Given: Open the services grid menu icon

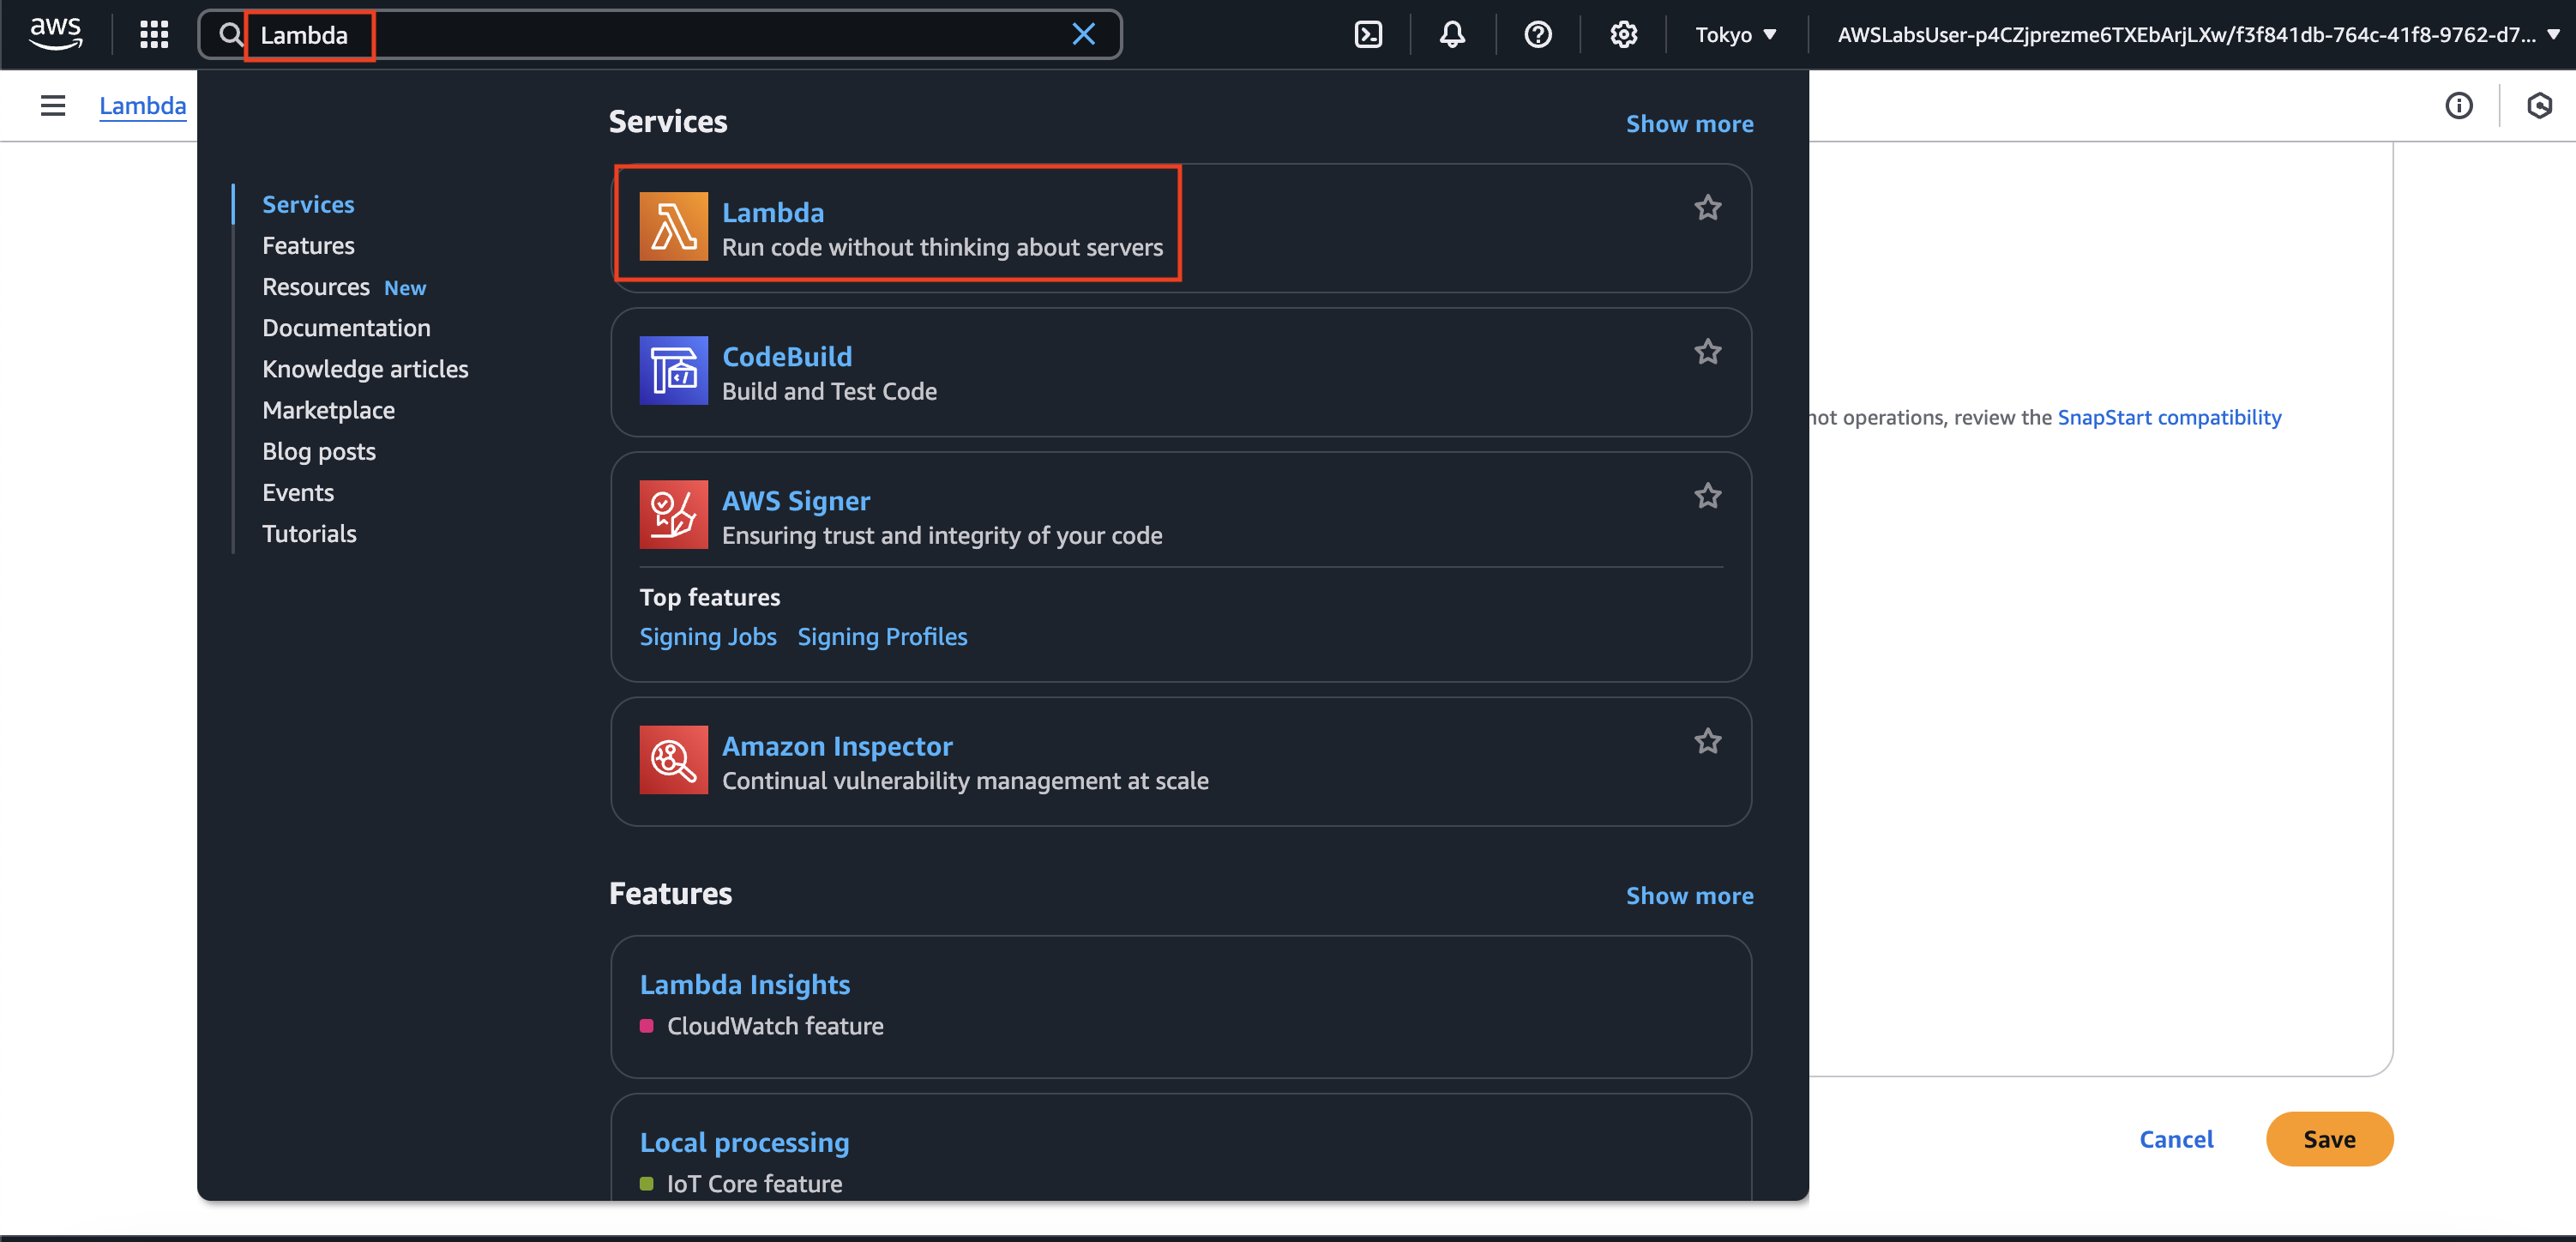Looking at the screenshot, I should point(154,35).
